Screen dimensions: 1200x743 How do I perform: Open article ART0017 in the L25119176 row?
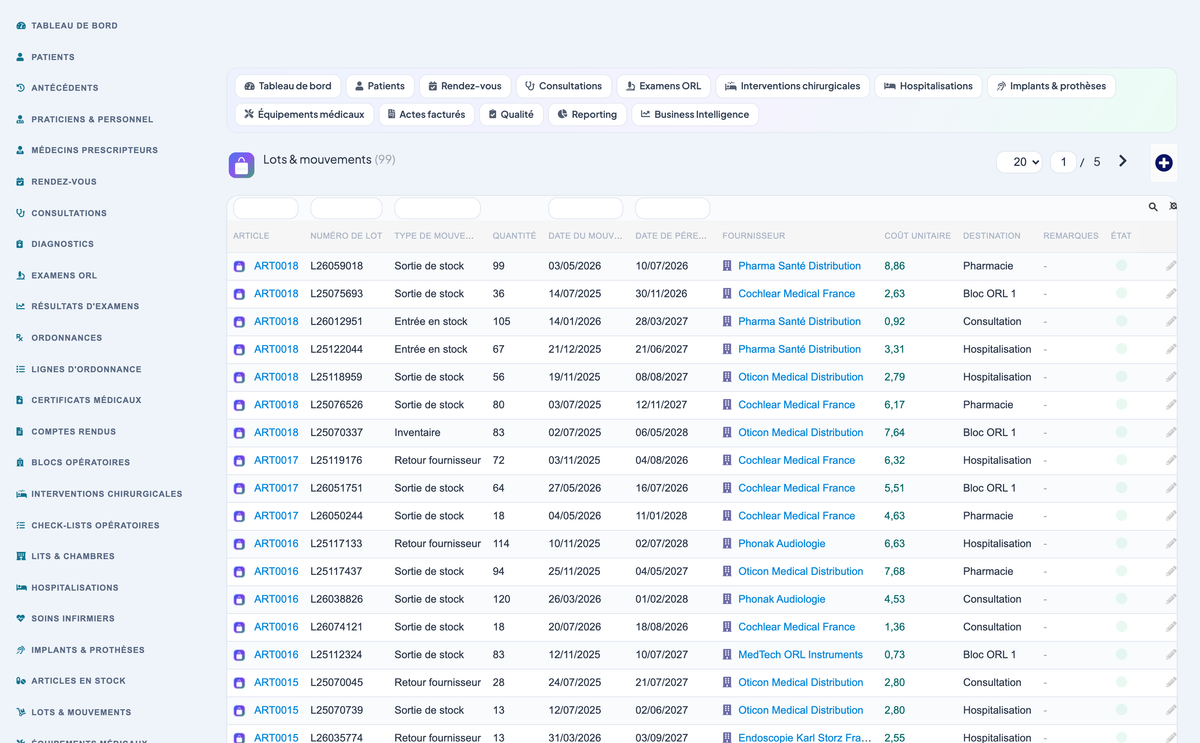pyautogui.click(x=276, y=461)
